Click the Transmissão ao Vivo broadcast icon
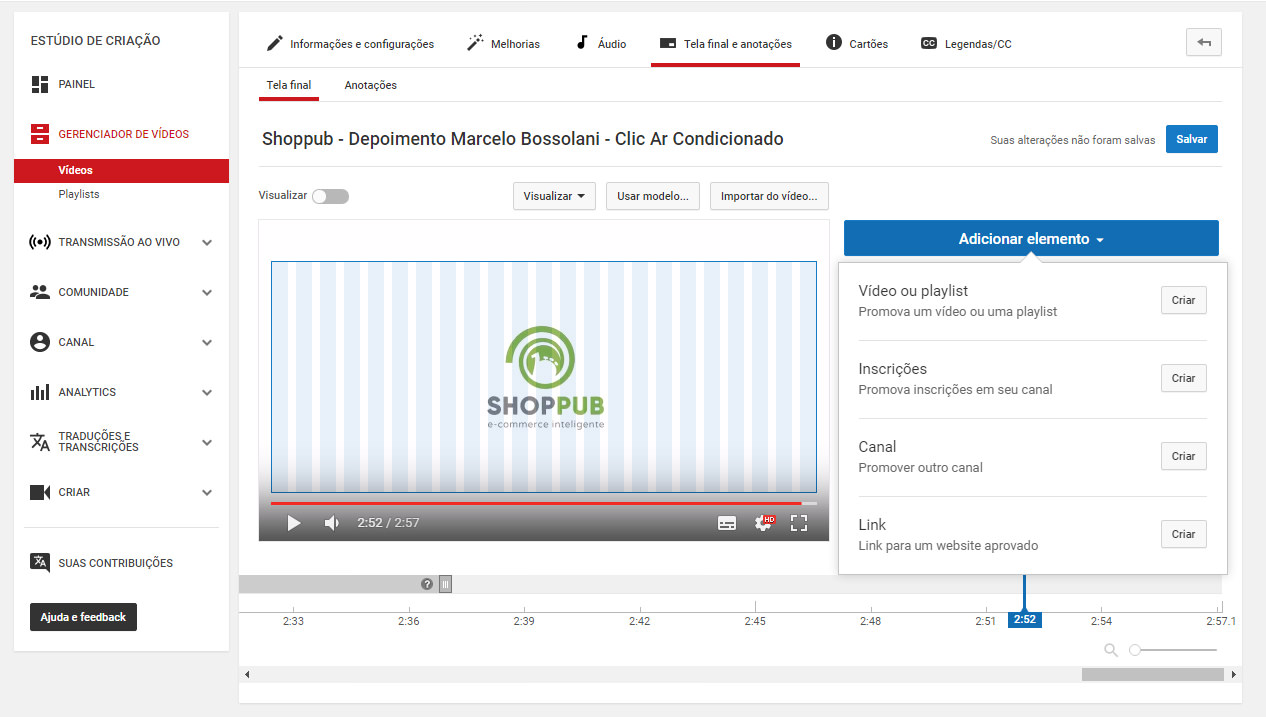 pos(40,242)
